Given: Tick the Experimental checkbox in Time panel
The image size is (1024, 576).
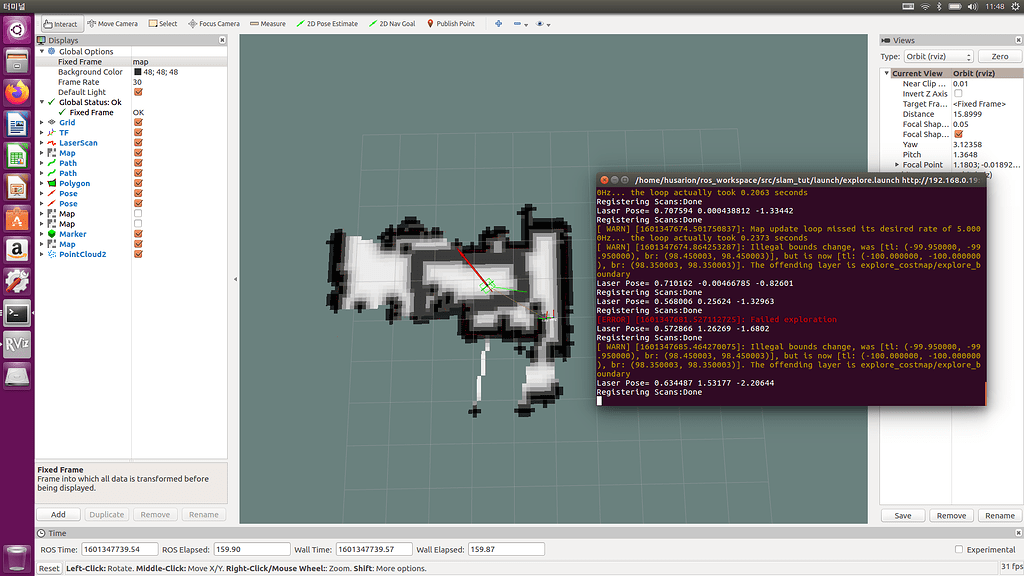Looking at the screenshot, I should coord(959,549).
